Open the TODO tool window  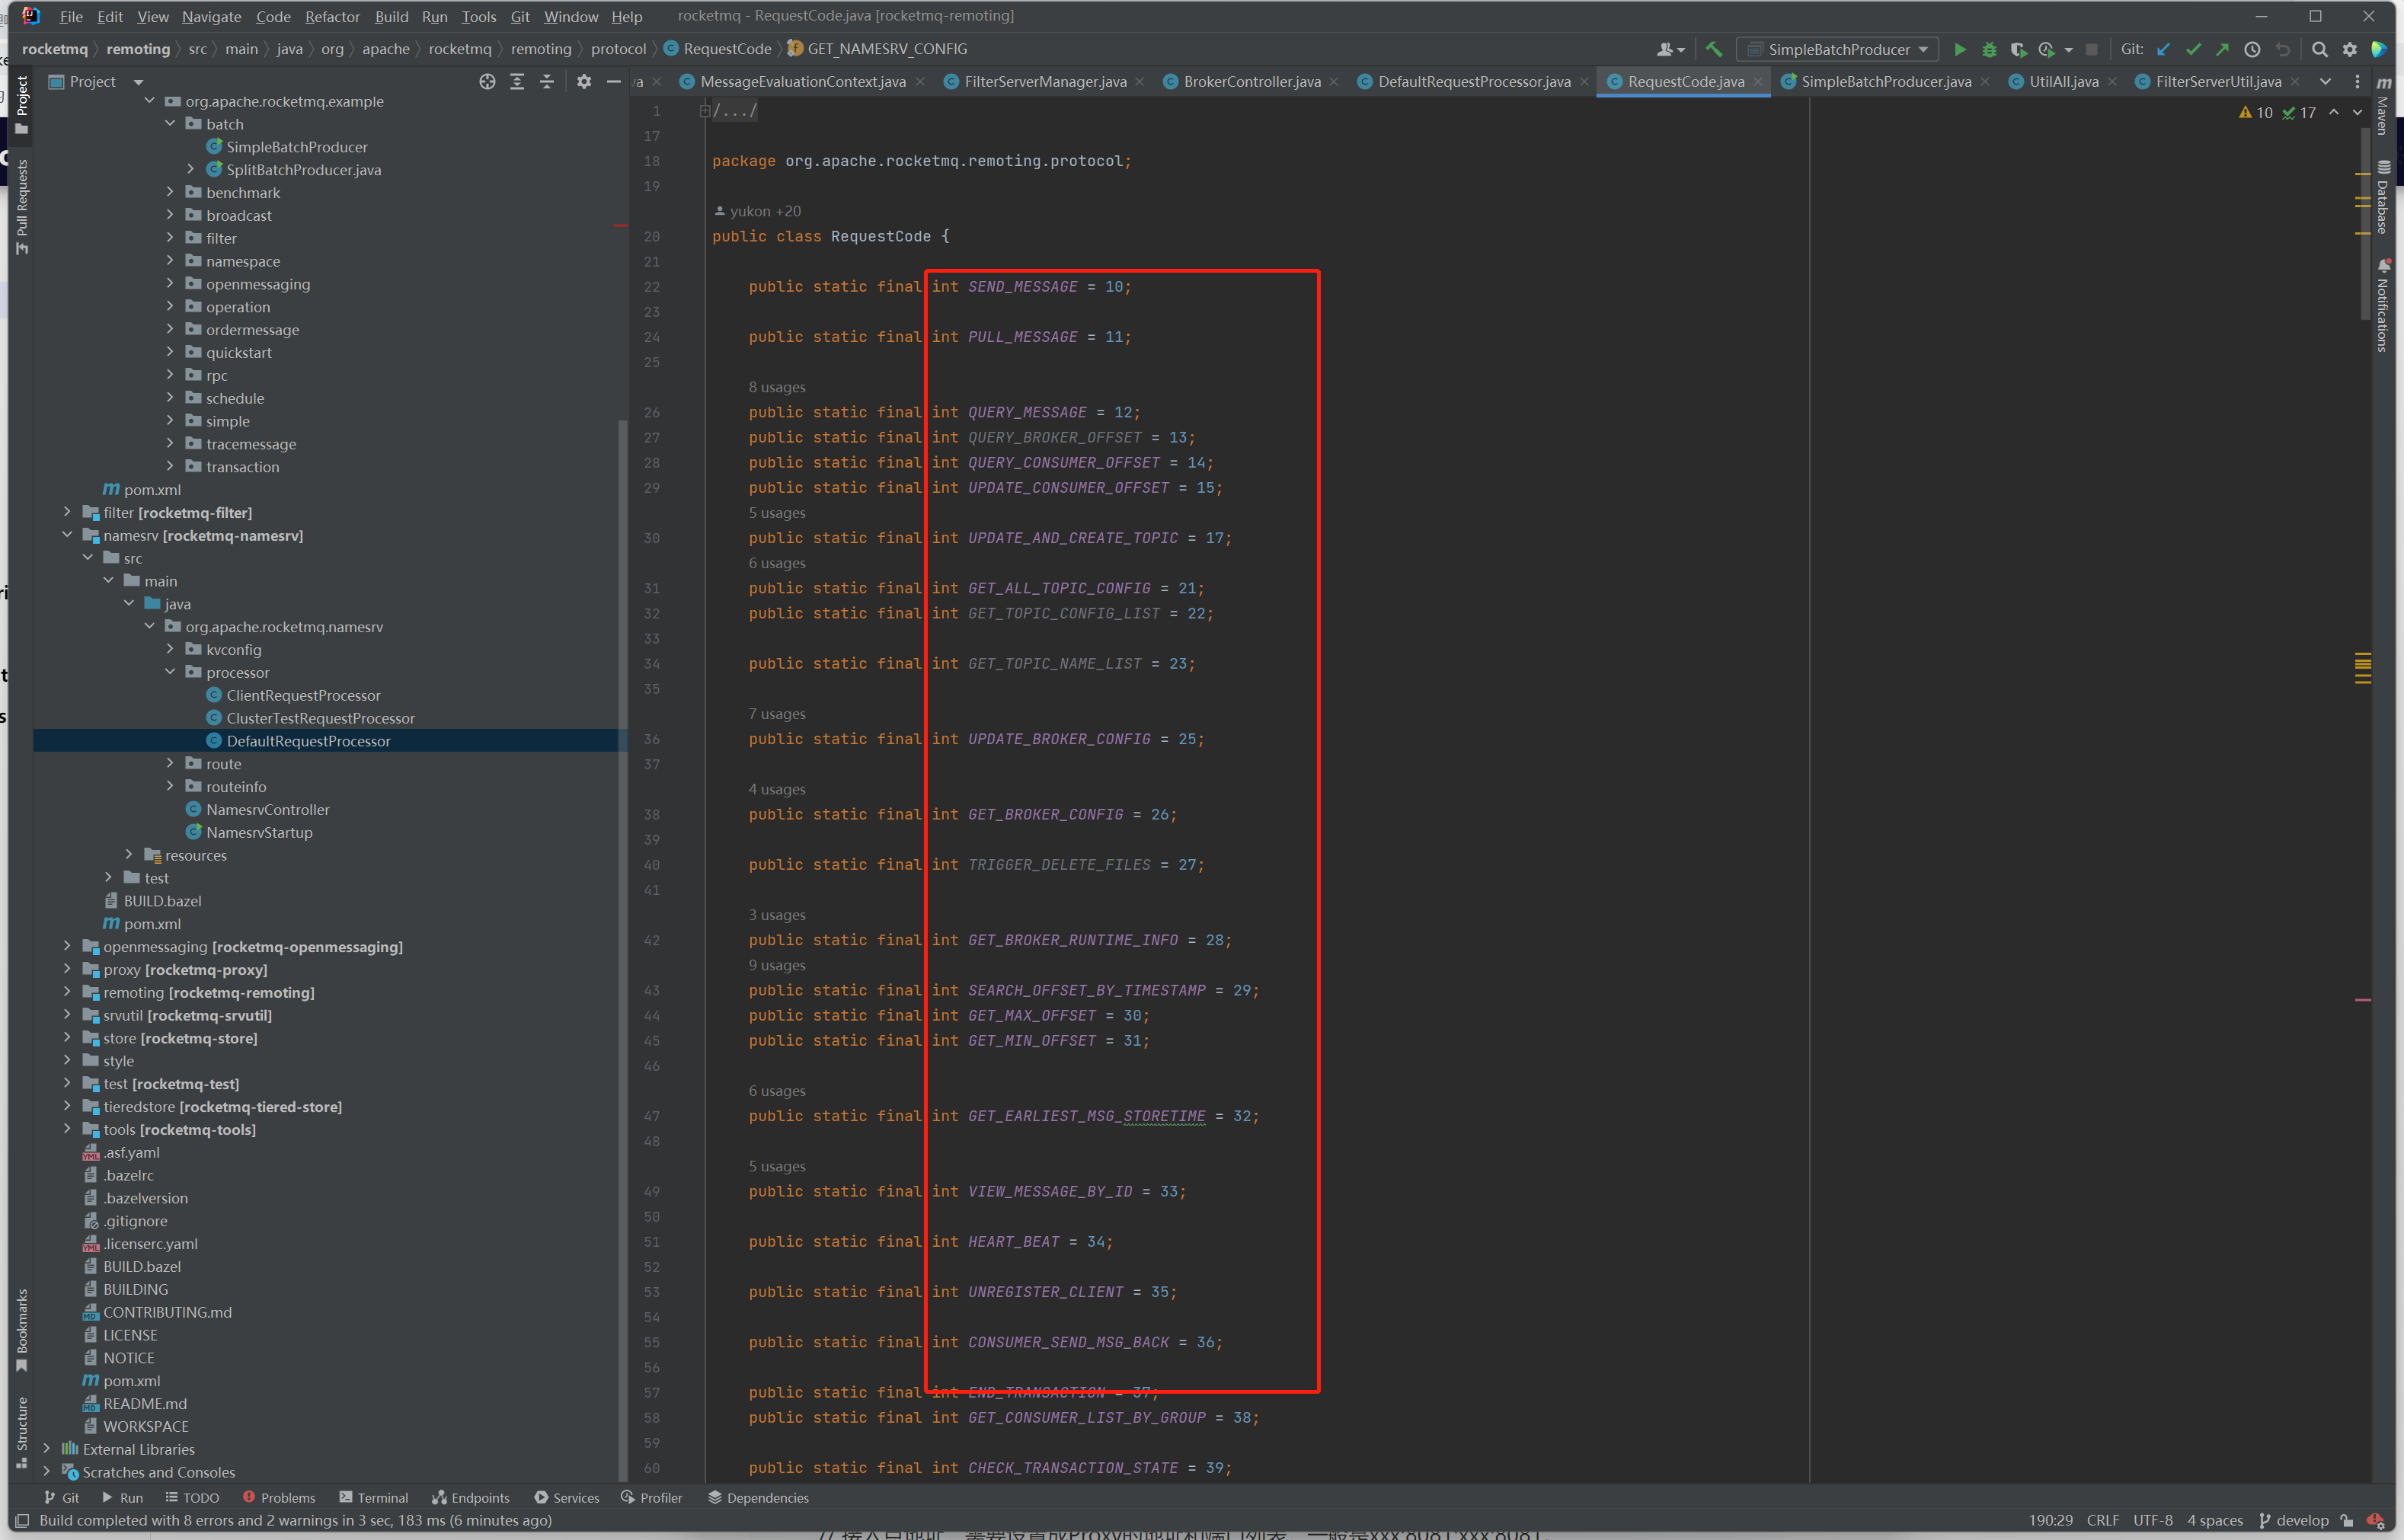pyautogui.click(x=192, y=1497)
